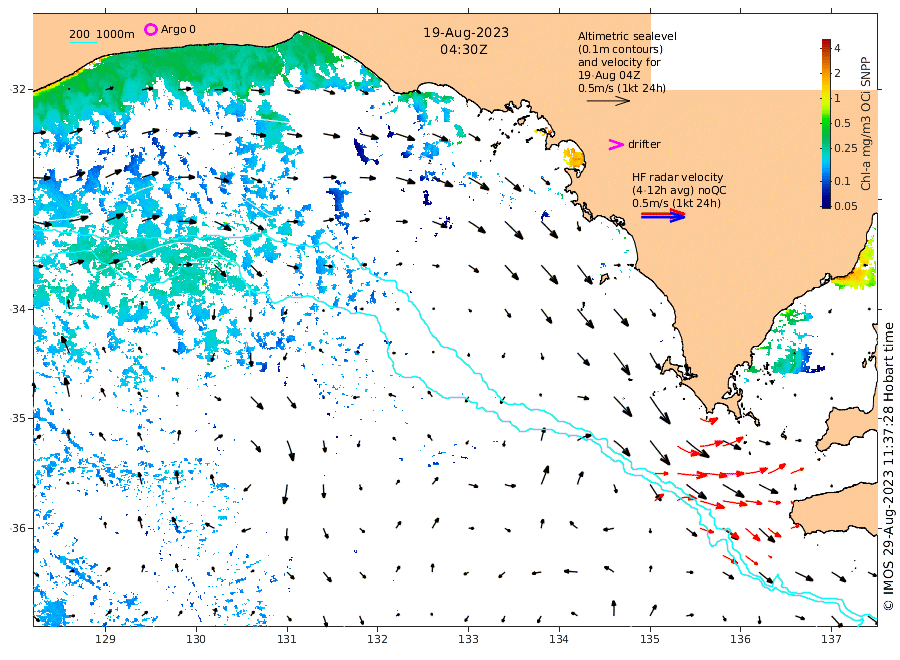This screenshot has height=660, width=900.
Task: Click the latitude axis label -32
Action: point(18,90)
